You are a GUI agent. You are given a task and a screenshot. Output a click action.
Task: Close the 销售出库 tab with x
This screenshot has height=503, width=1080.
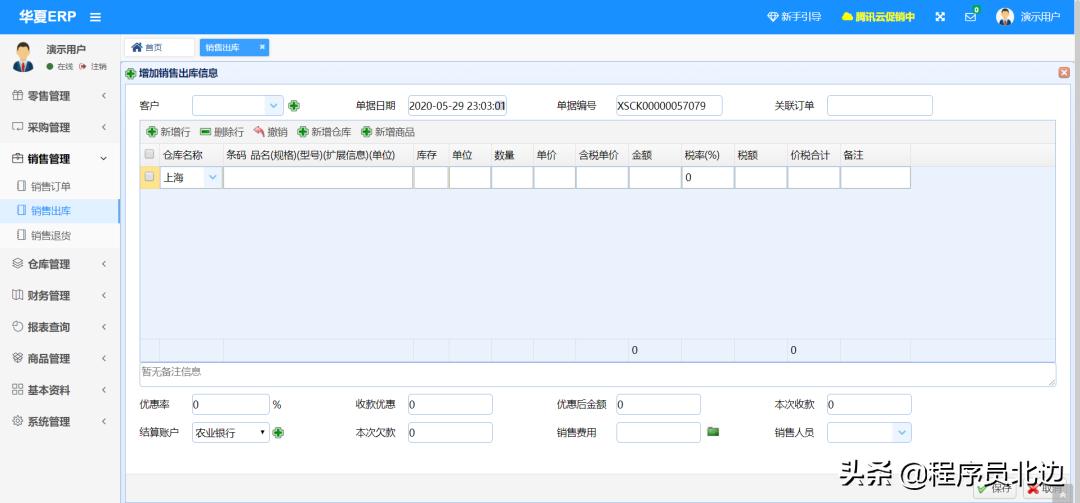[262, 47]
